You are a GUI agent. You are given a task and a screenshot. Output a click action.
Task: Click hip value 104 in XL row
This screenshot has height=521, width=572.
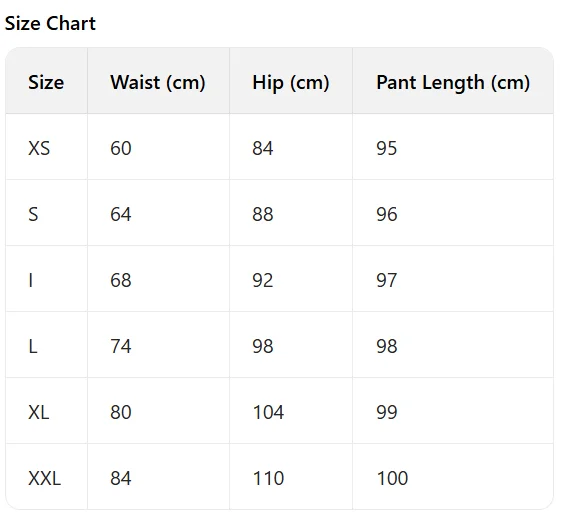tap(268, 413)
